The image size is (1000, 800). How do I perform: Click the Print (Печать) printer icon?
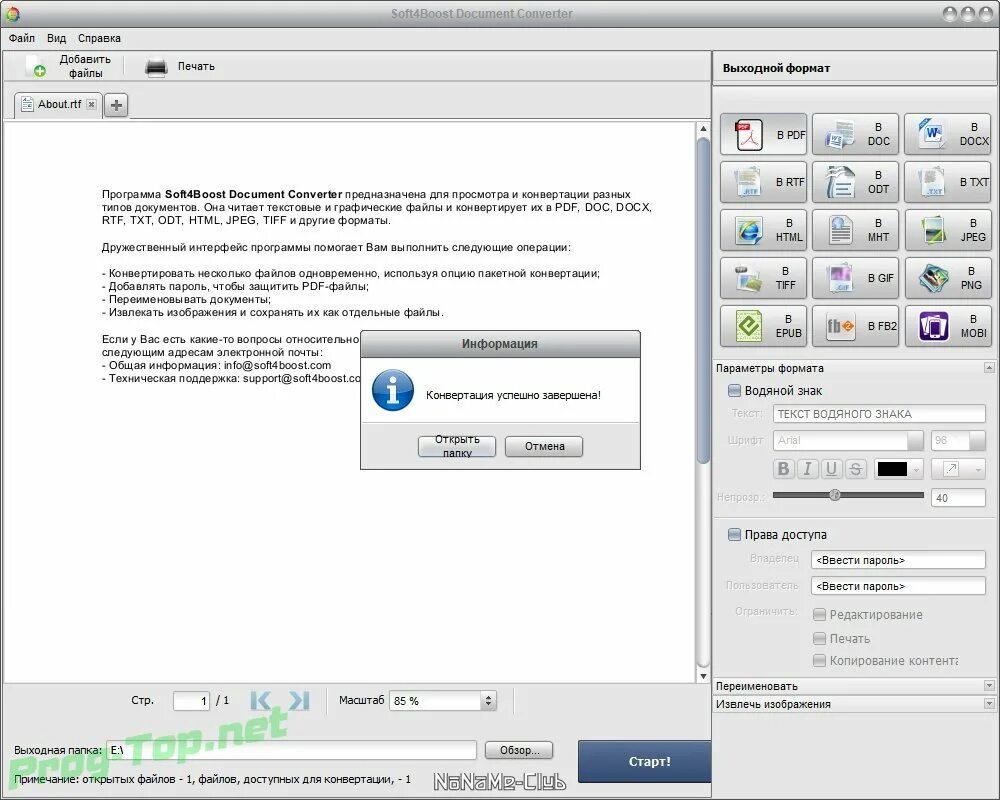156,67
